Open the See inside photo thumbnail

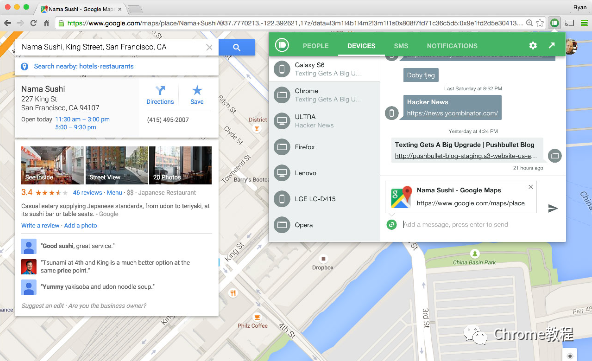pos(52,165)
